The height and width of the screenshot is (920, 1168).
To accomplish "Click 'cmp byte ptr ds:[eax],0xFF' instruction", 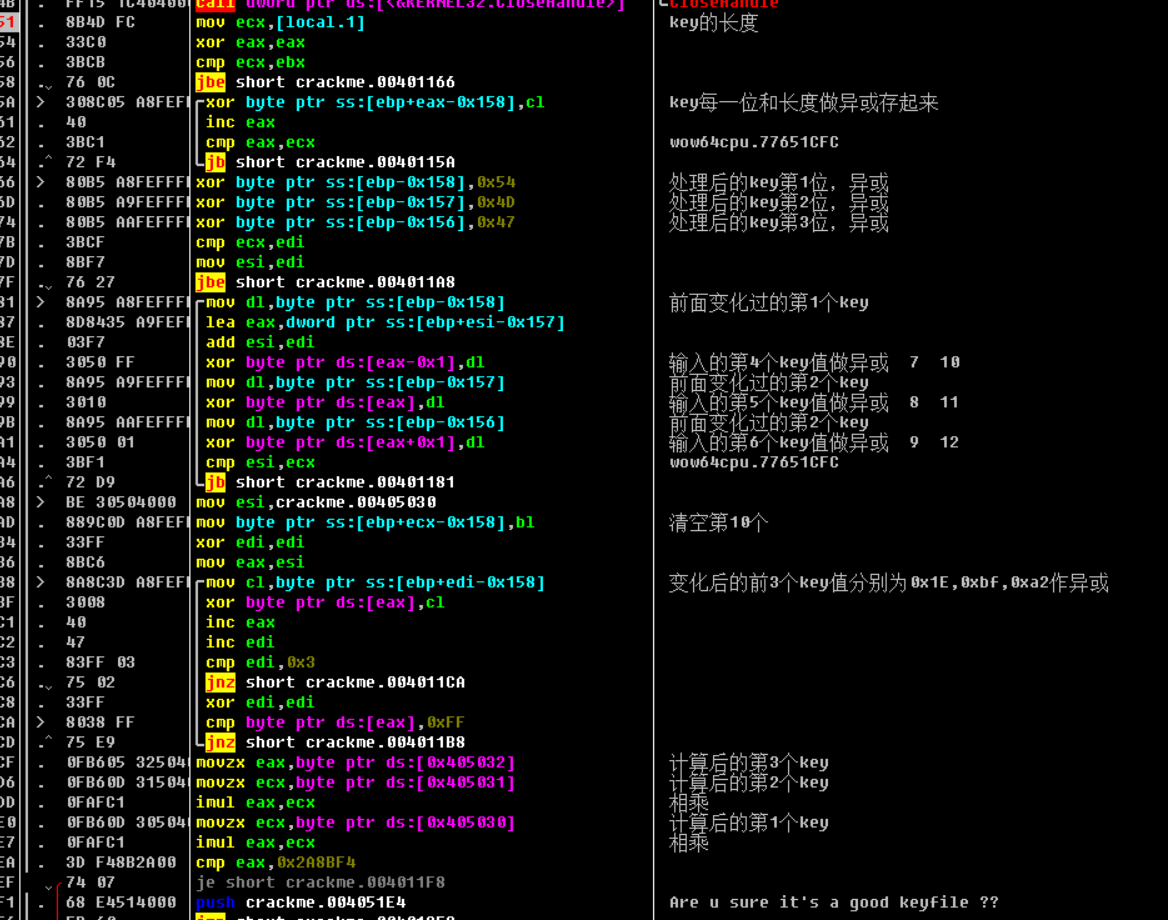I will 335,723.
